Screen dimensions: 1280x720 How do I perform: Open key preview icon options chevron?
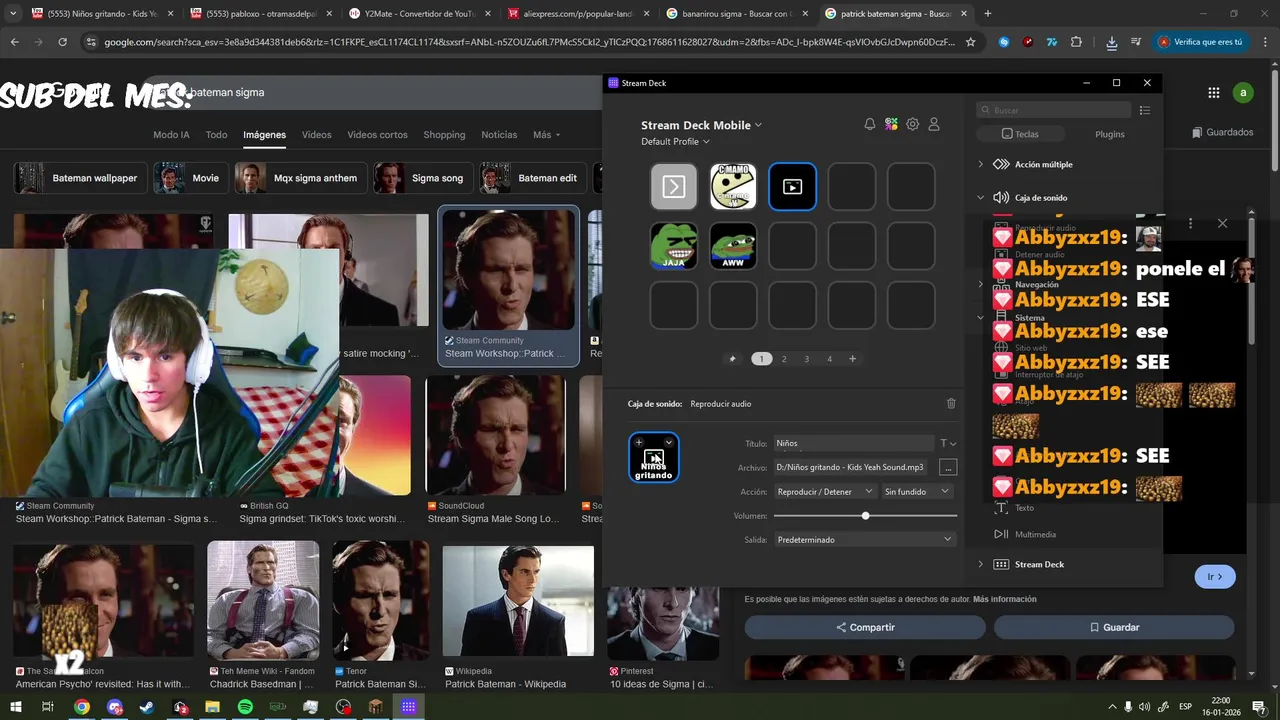click(669, 443)
